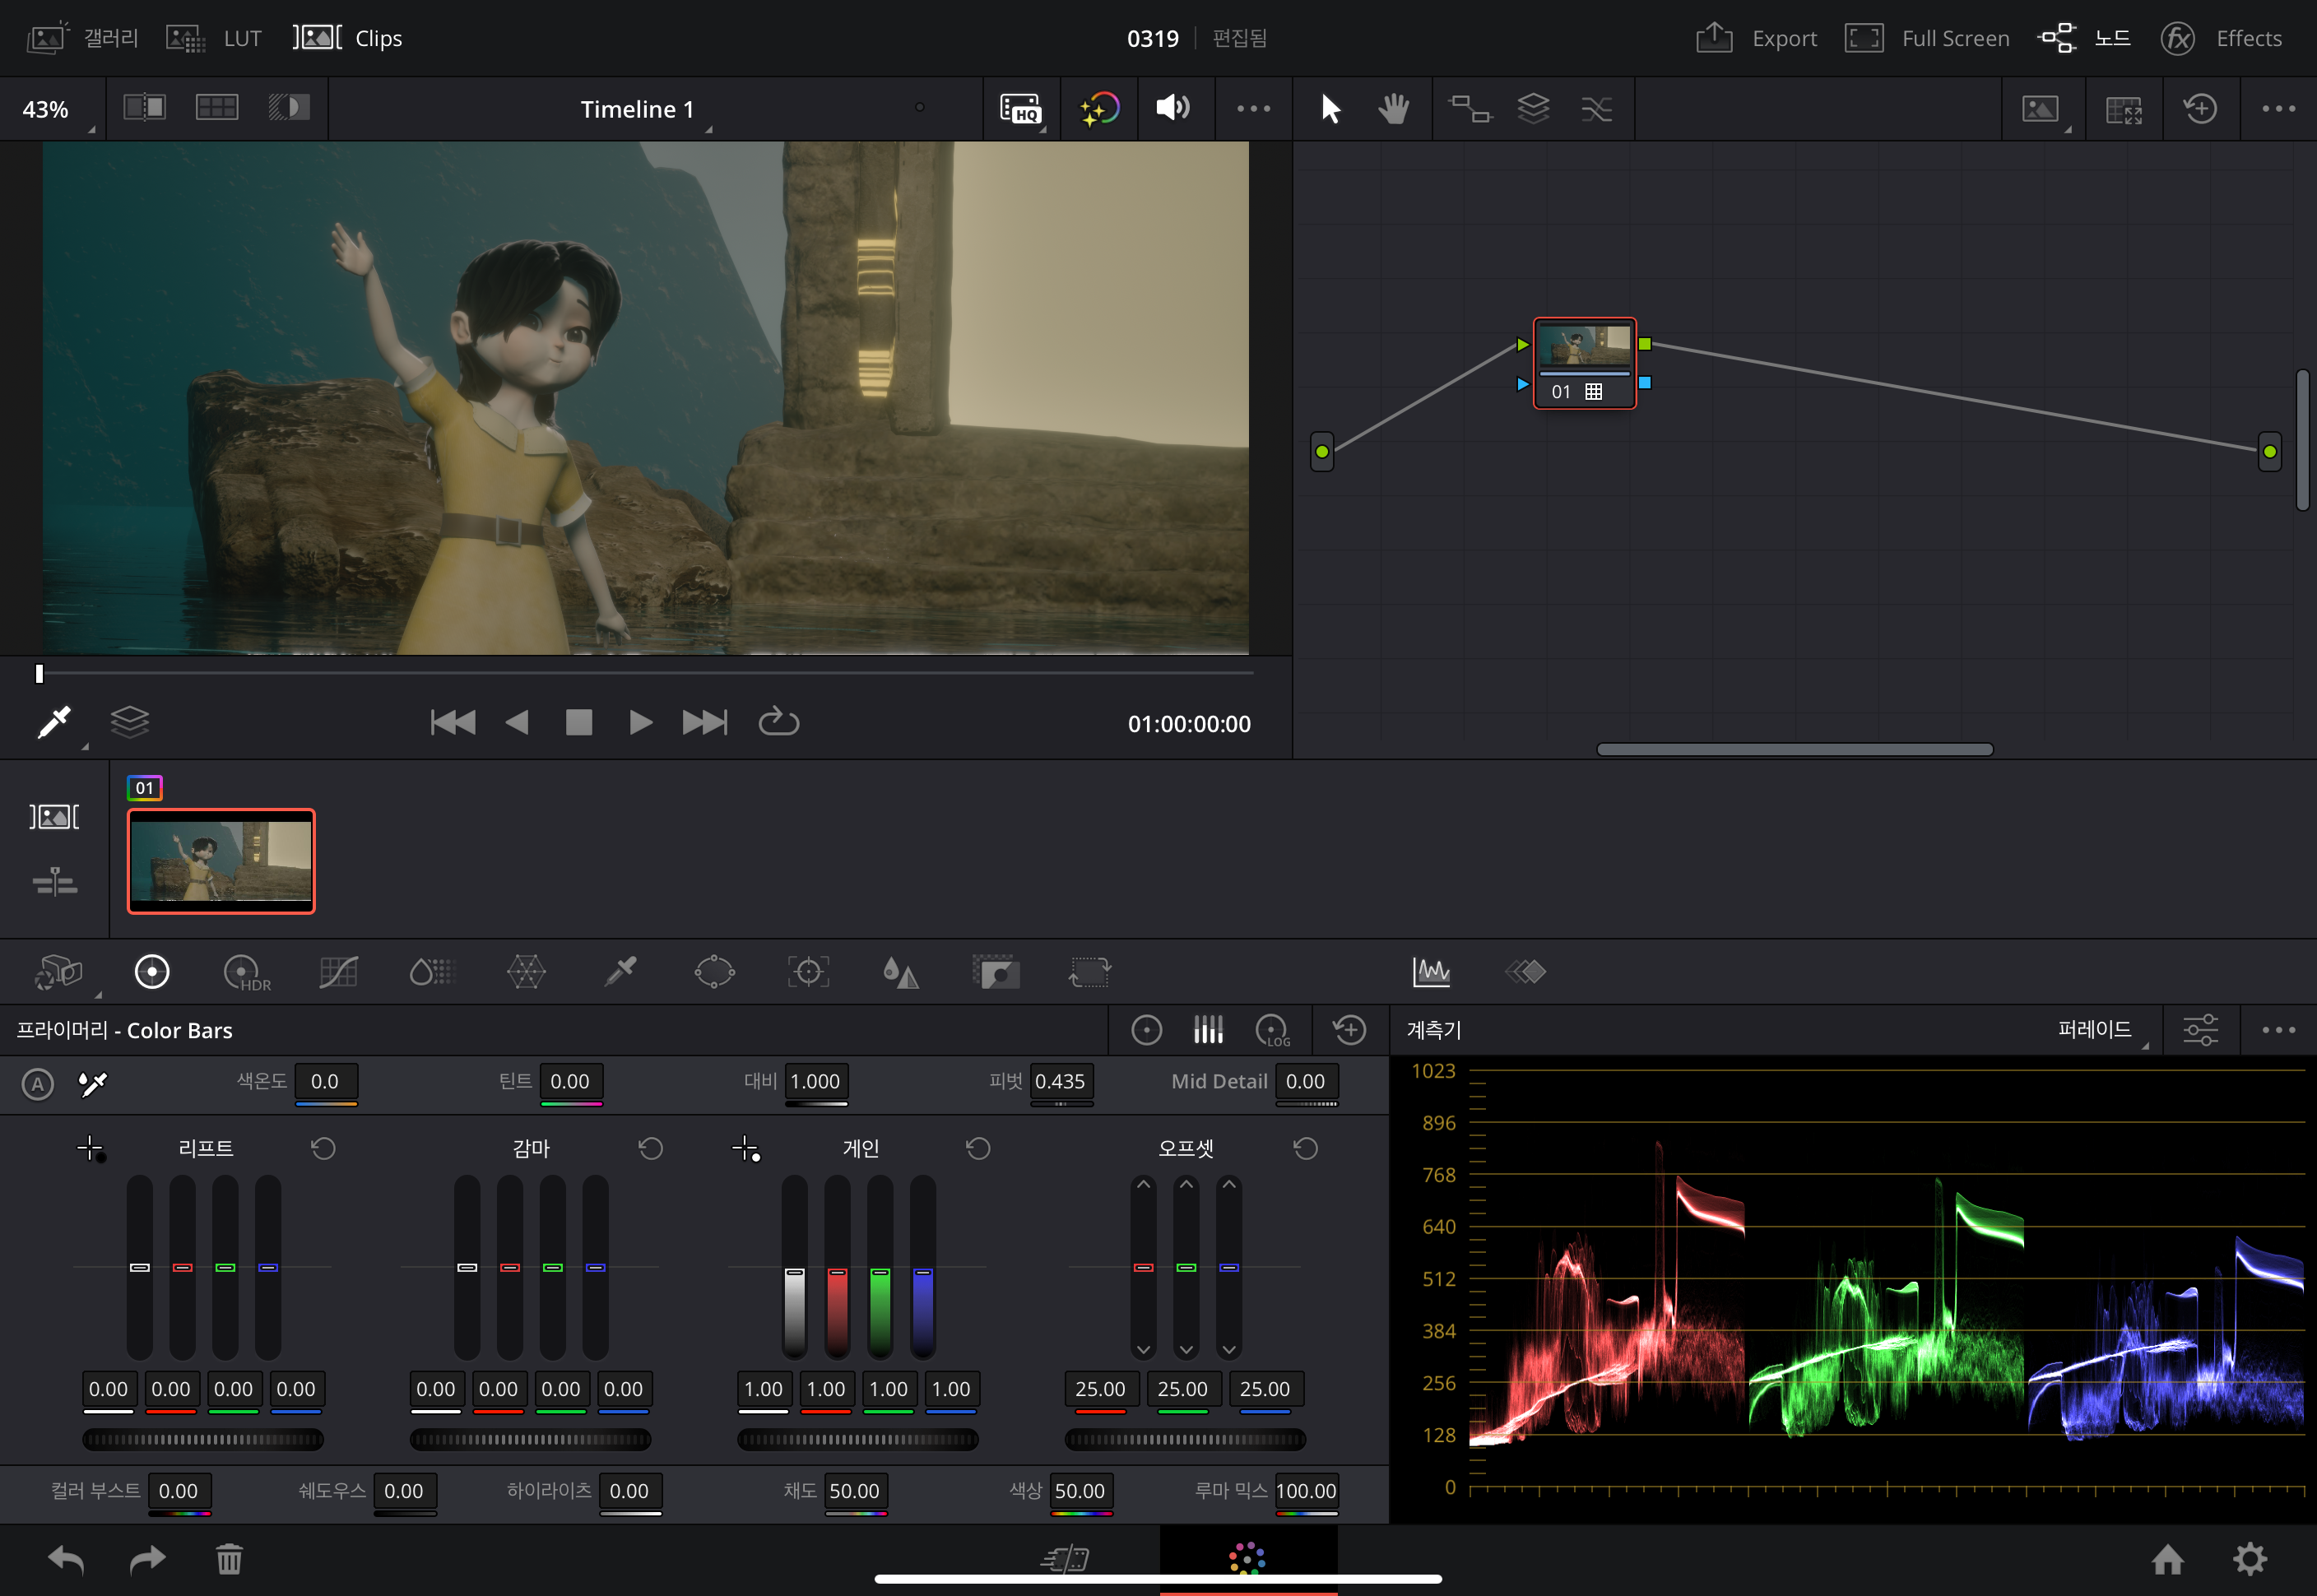Click the red gain color bar slider

(x=837, y=1268)
